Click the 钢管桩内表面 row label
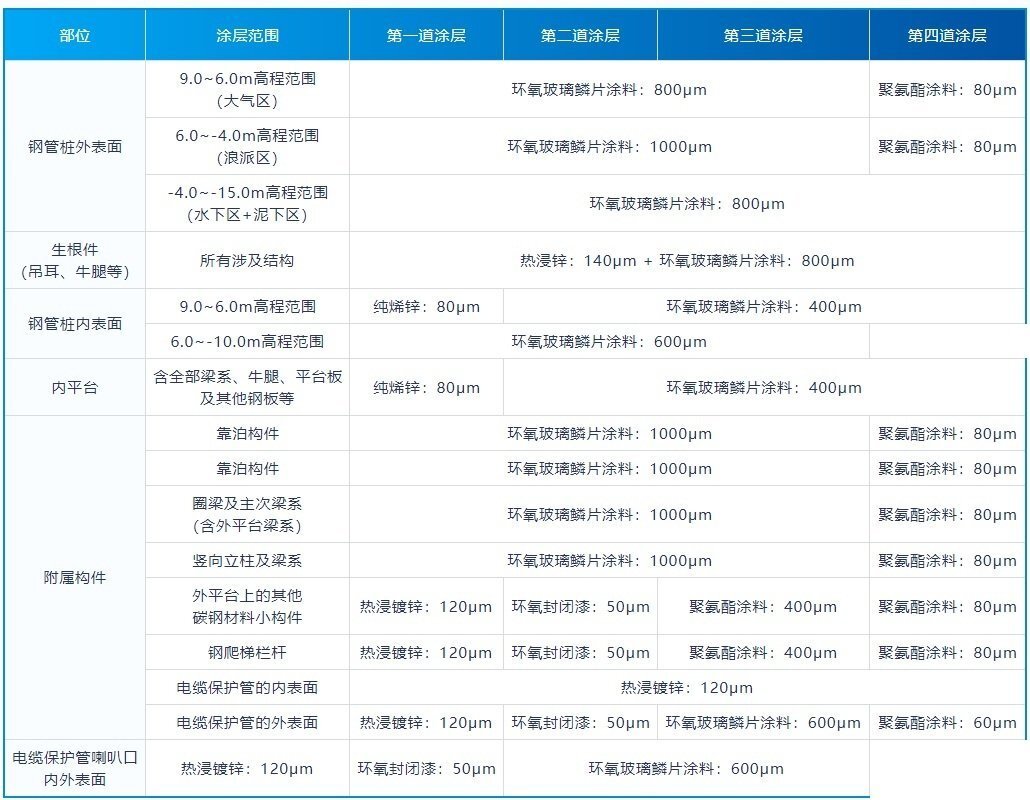This screenshot has width=1030, height=800. pos(75,324)
